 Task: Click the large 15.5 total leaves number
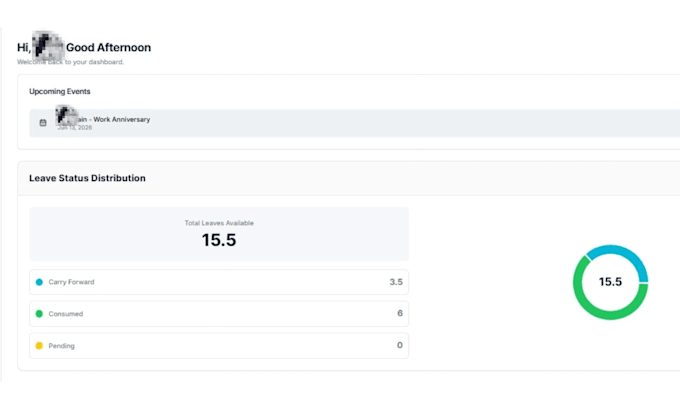click(x=219, y=240)
